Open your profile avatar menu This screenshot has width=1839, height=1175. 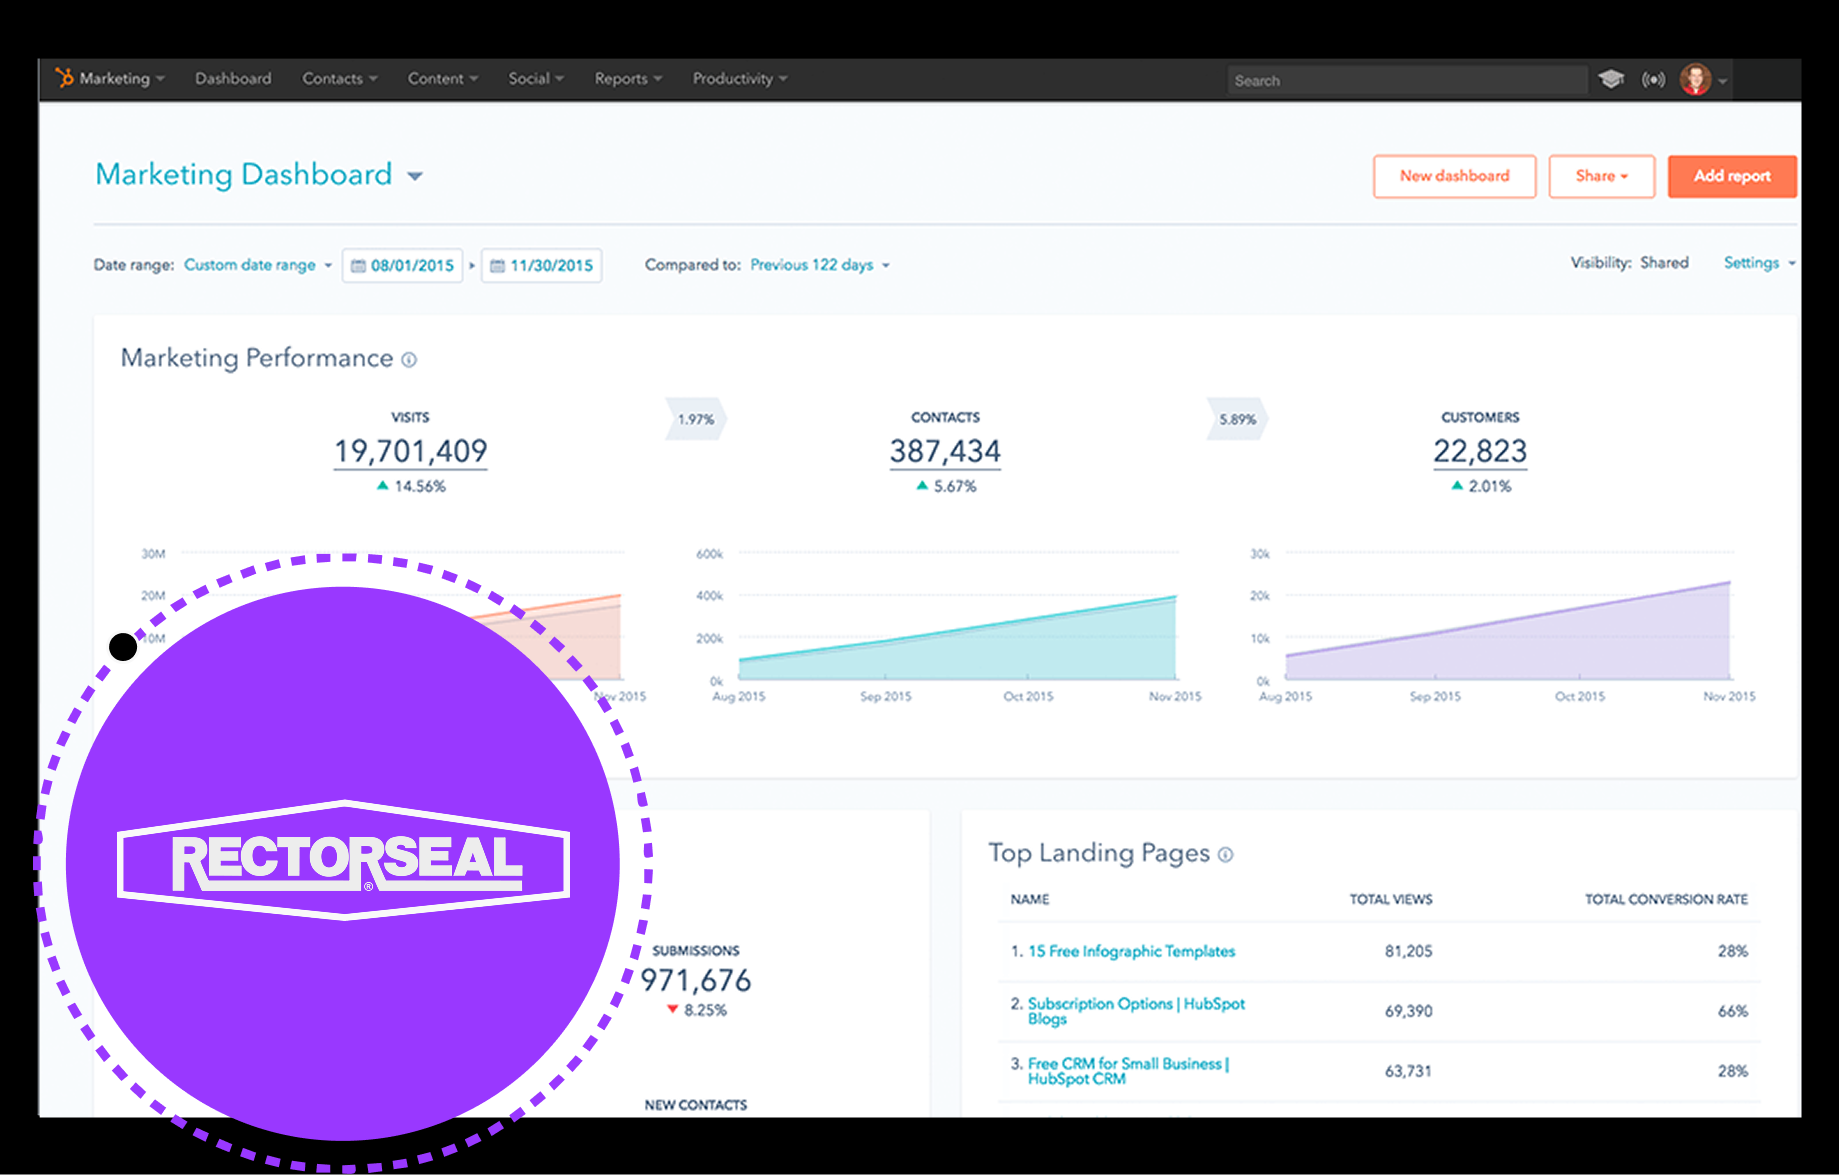[x=1697, y=78]
